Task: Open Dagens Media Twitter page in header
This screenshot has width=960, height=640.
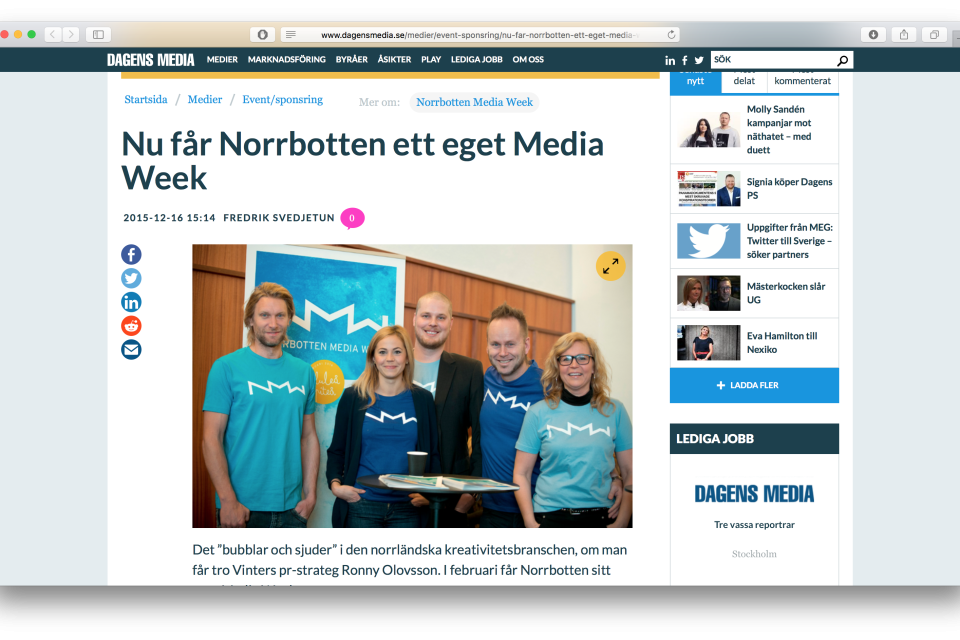Action: [699, 60]
